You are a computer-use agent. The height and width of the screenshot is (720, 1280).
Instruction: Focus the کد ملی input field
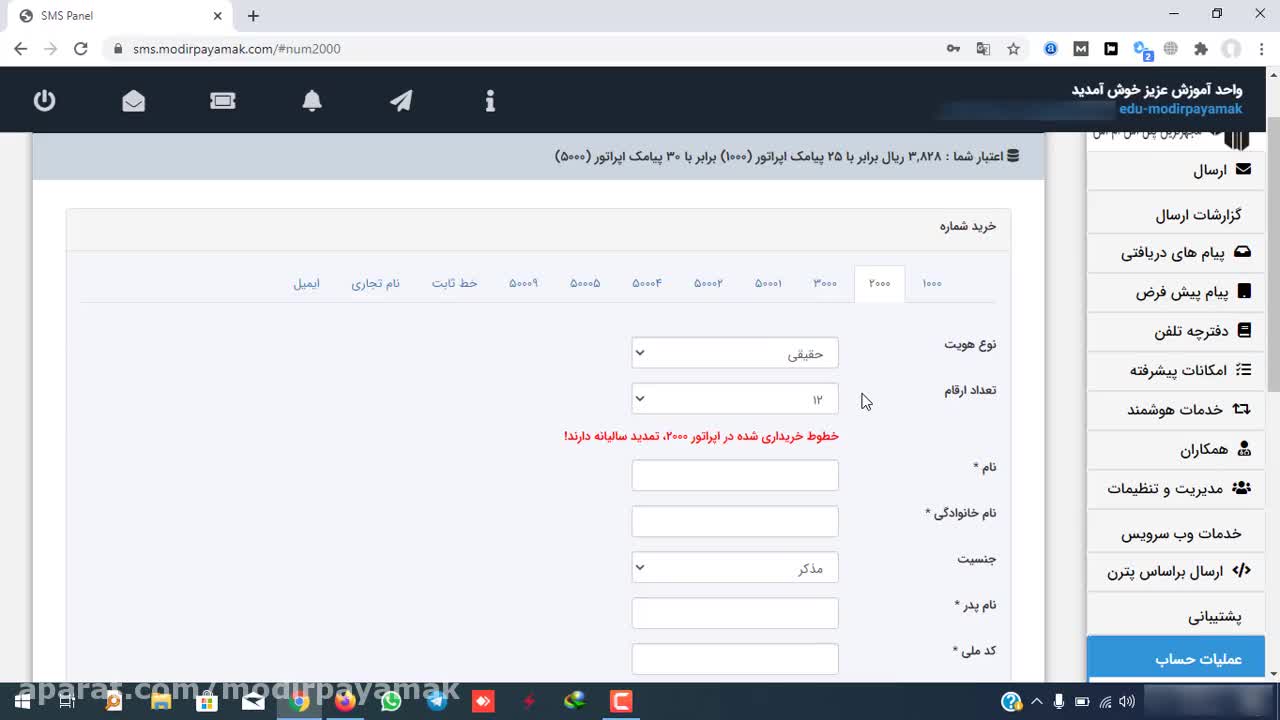(x=734, y=659)
